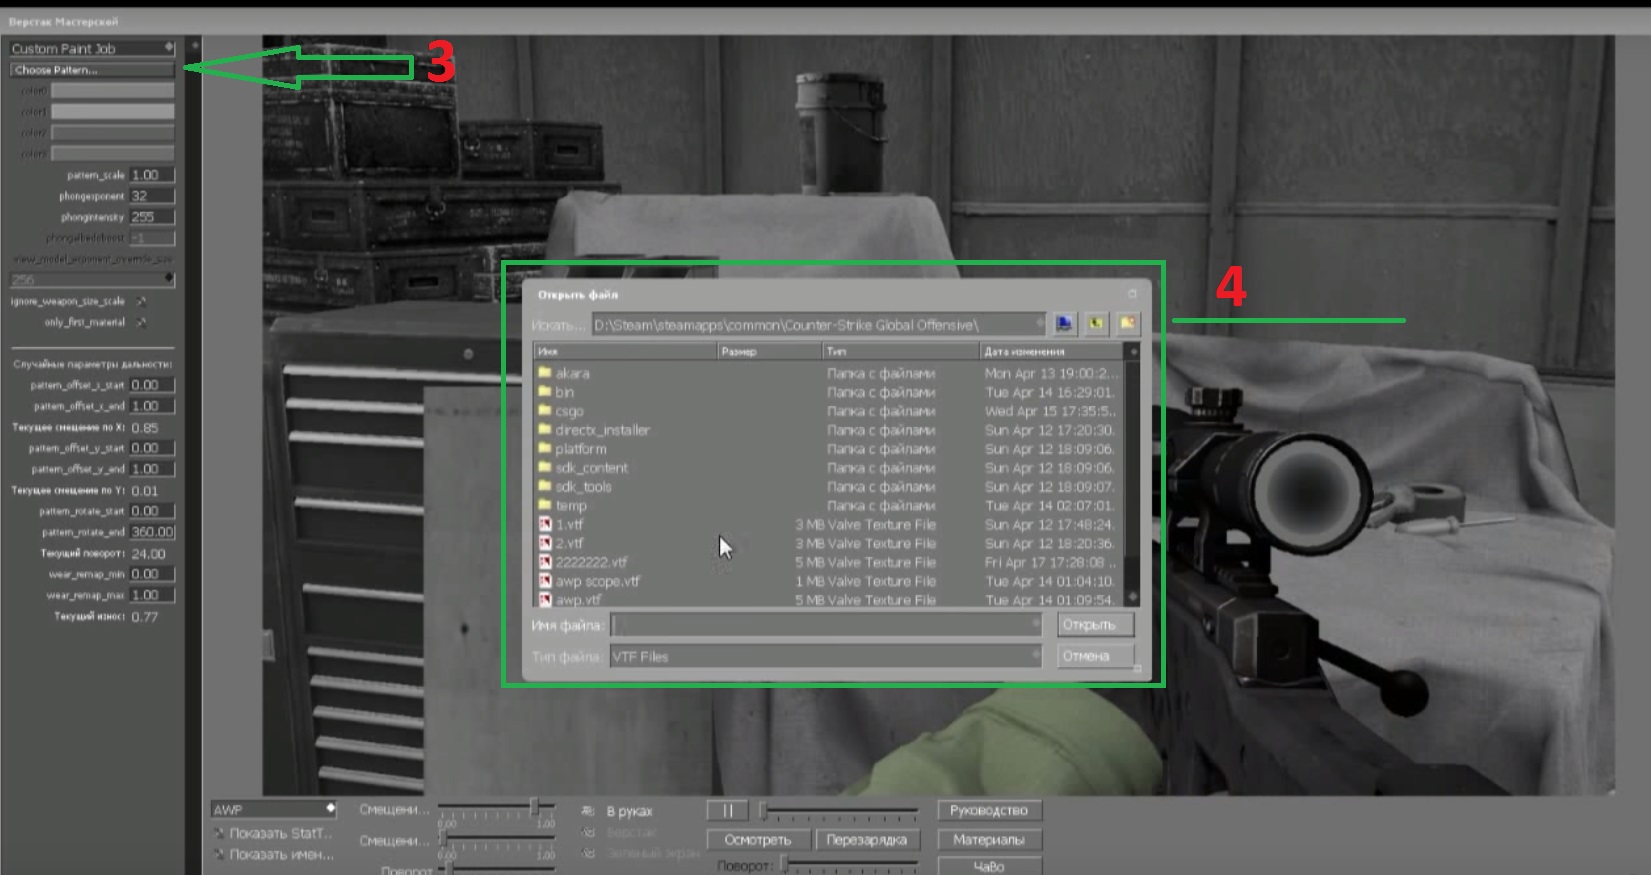Sort files by the Имя column header
Image resolution: width=1651 pixels, height=875 pixels.
tap(626, 351)
